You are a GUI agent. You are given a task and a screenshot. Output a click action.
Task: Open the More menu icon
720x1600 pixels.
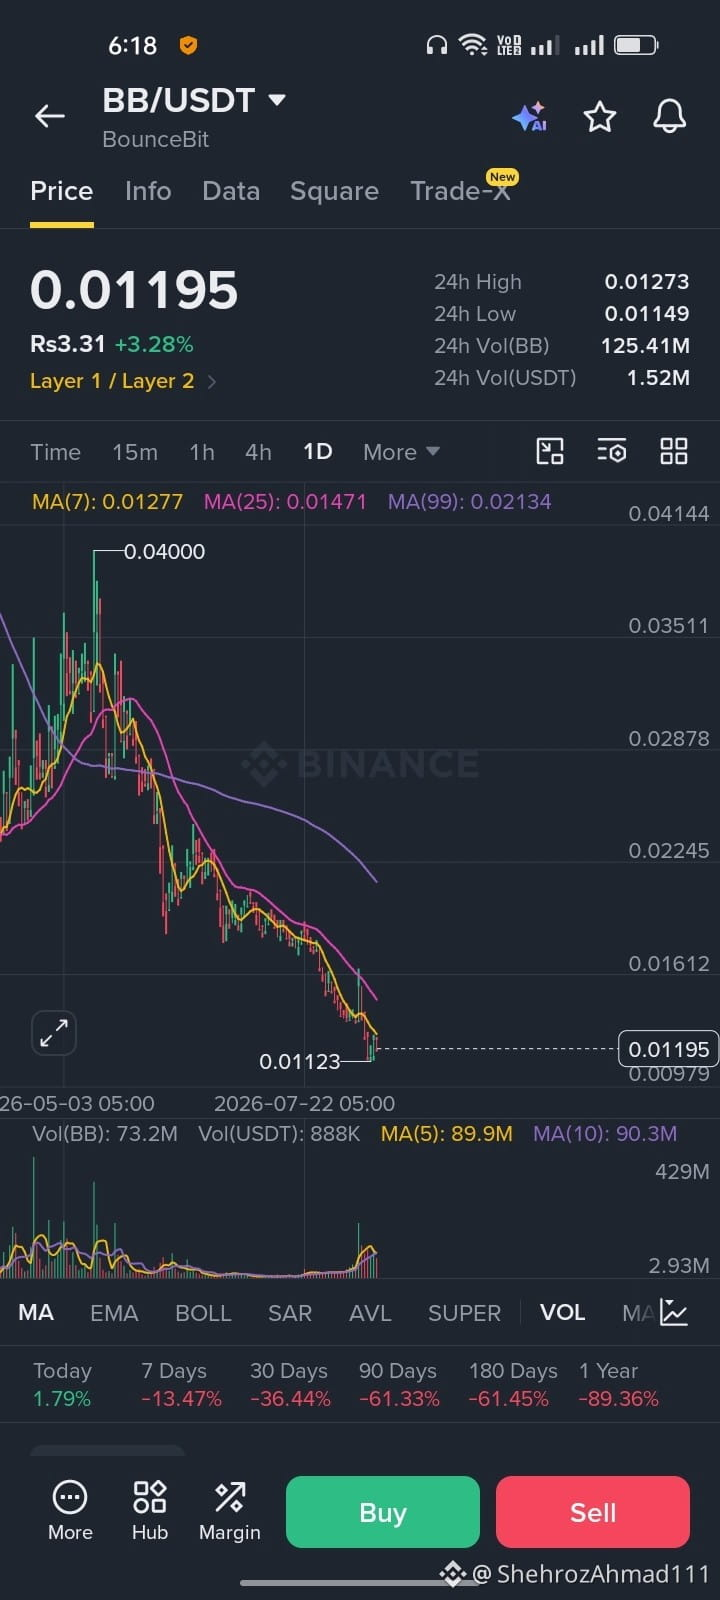pos(70,1511)
